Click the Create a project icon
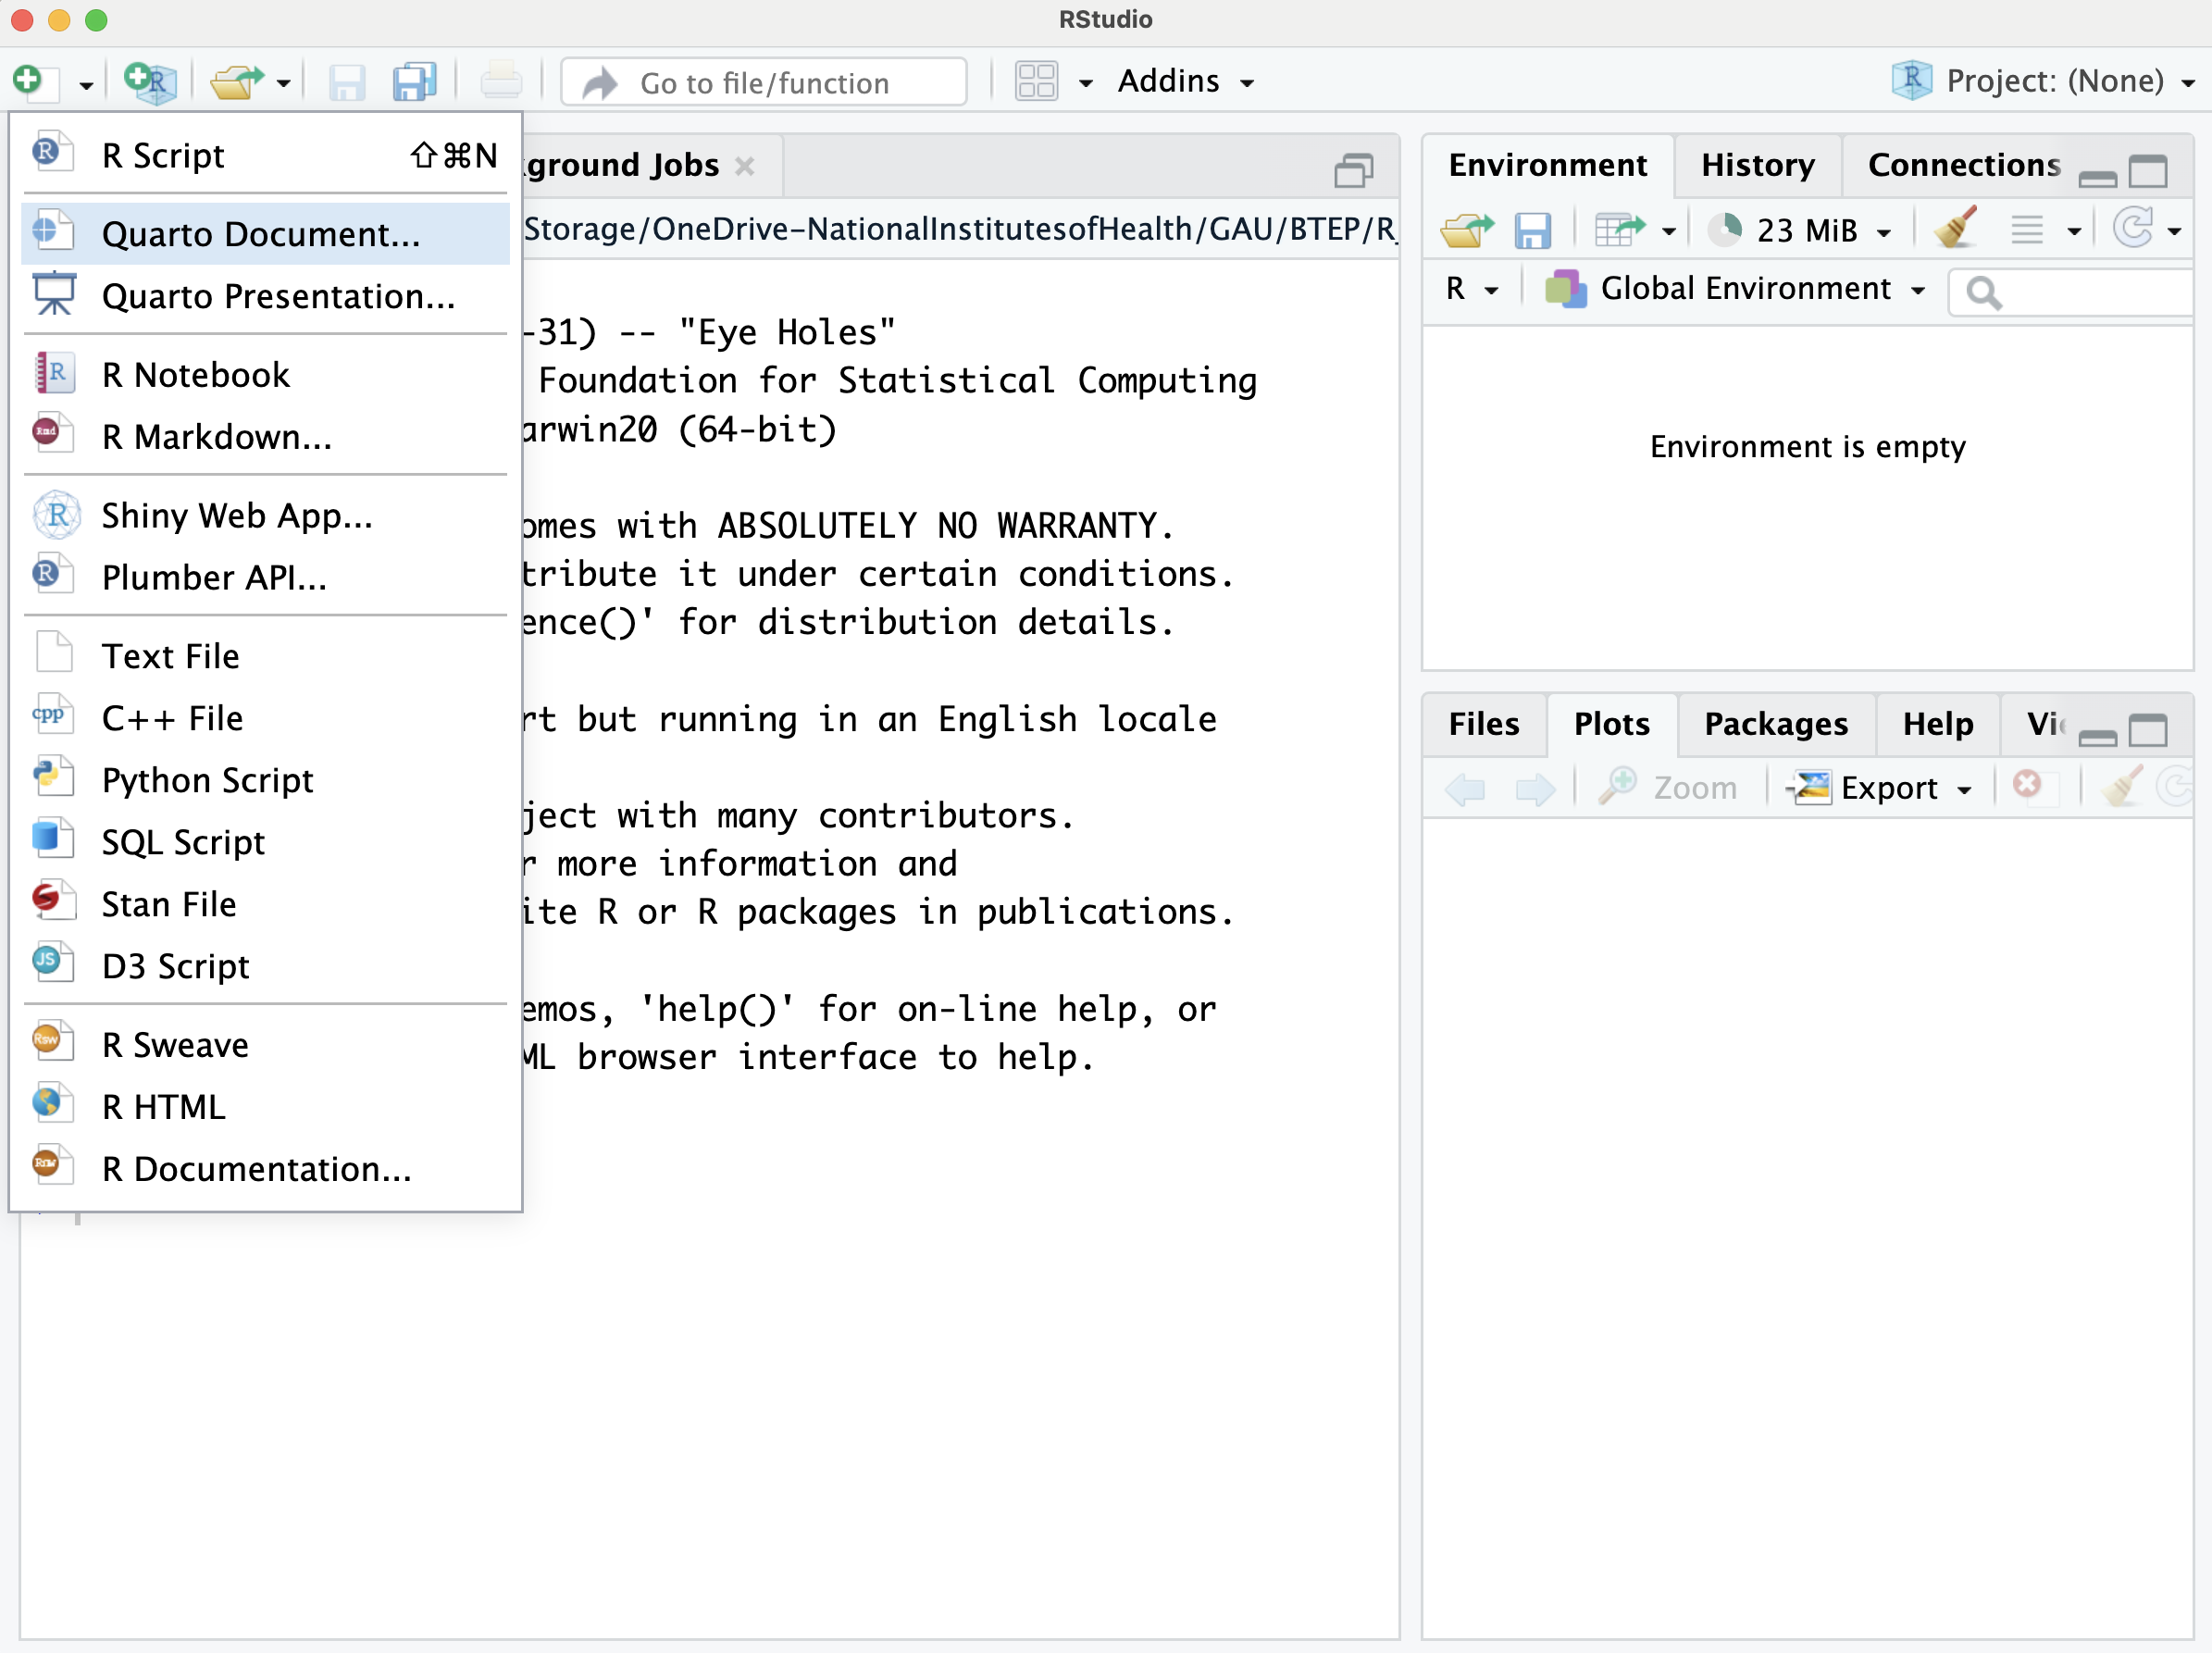This screenshot has height=1653, width=2212. click(x=150, y=82)
